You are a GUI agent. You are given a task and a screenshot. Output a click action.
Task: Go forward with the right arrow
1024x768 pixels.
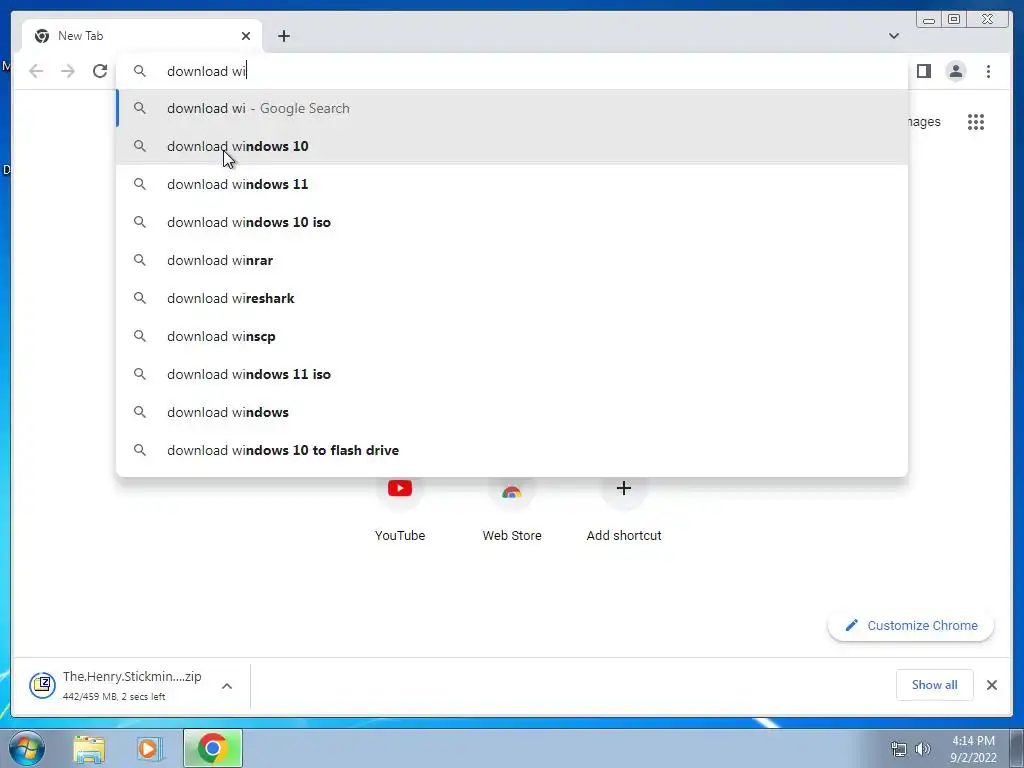[x=68, y=71]
